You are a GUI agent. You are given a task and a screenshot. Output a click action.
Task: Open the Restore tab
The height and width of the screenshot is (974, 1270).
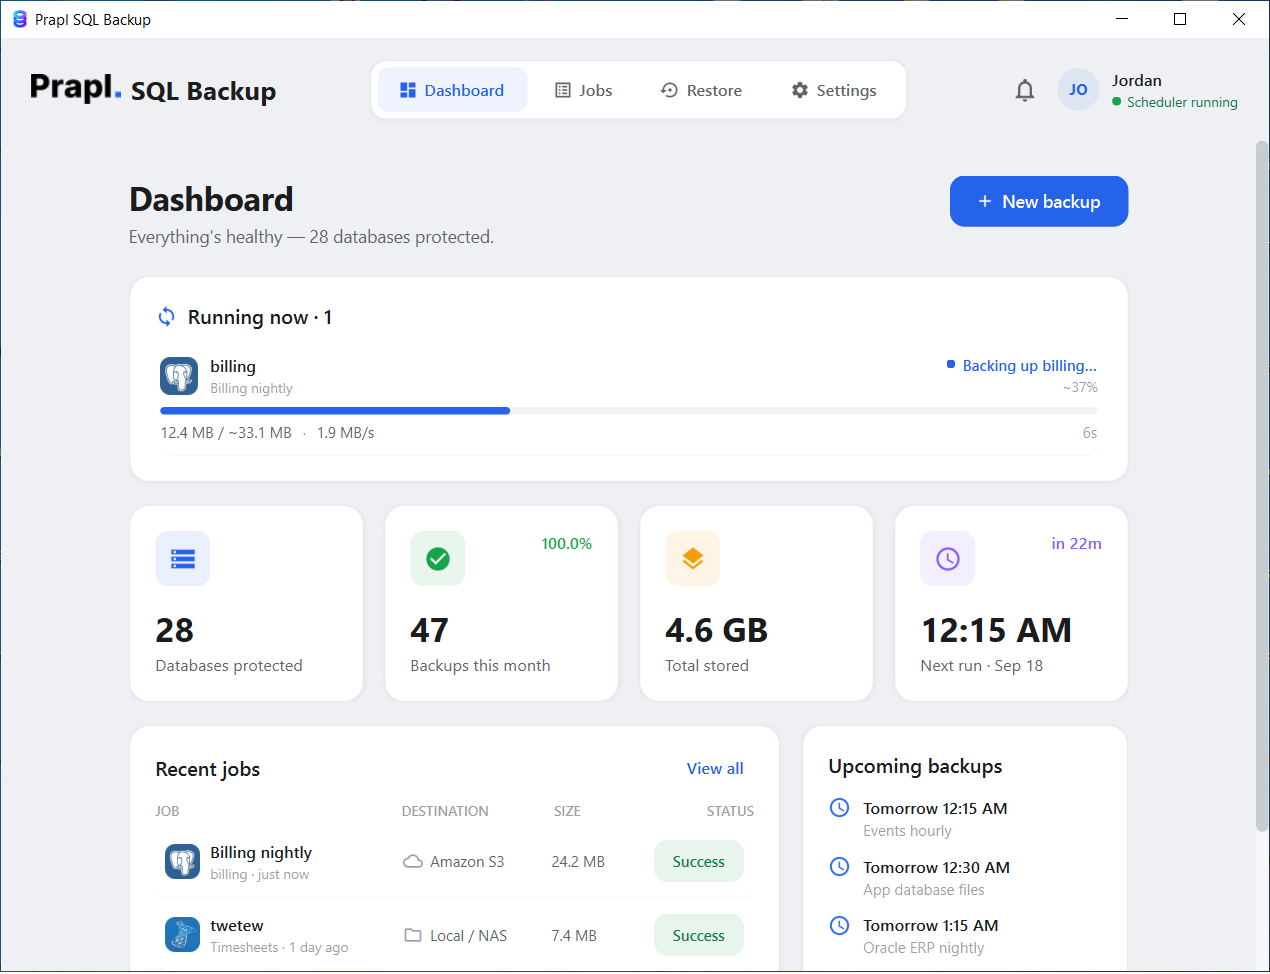click(702, 90)
